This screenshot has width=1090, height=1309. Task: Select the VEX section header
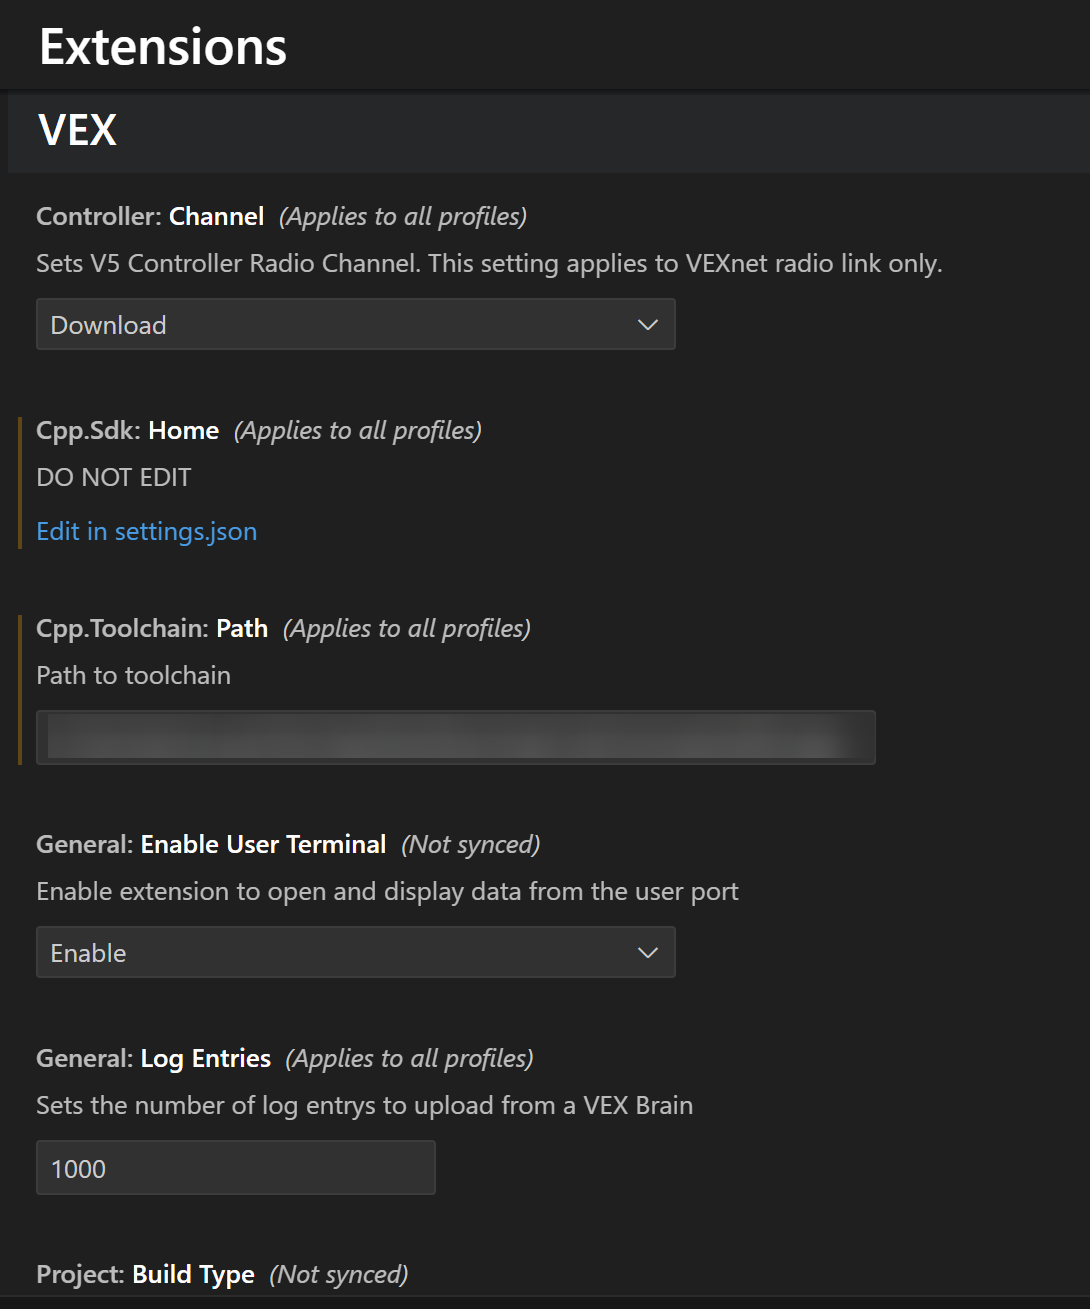(x=76, y=130)
